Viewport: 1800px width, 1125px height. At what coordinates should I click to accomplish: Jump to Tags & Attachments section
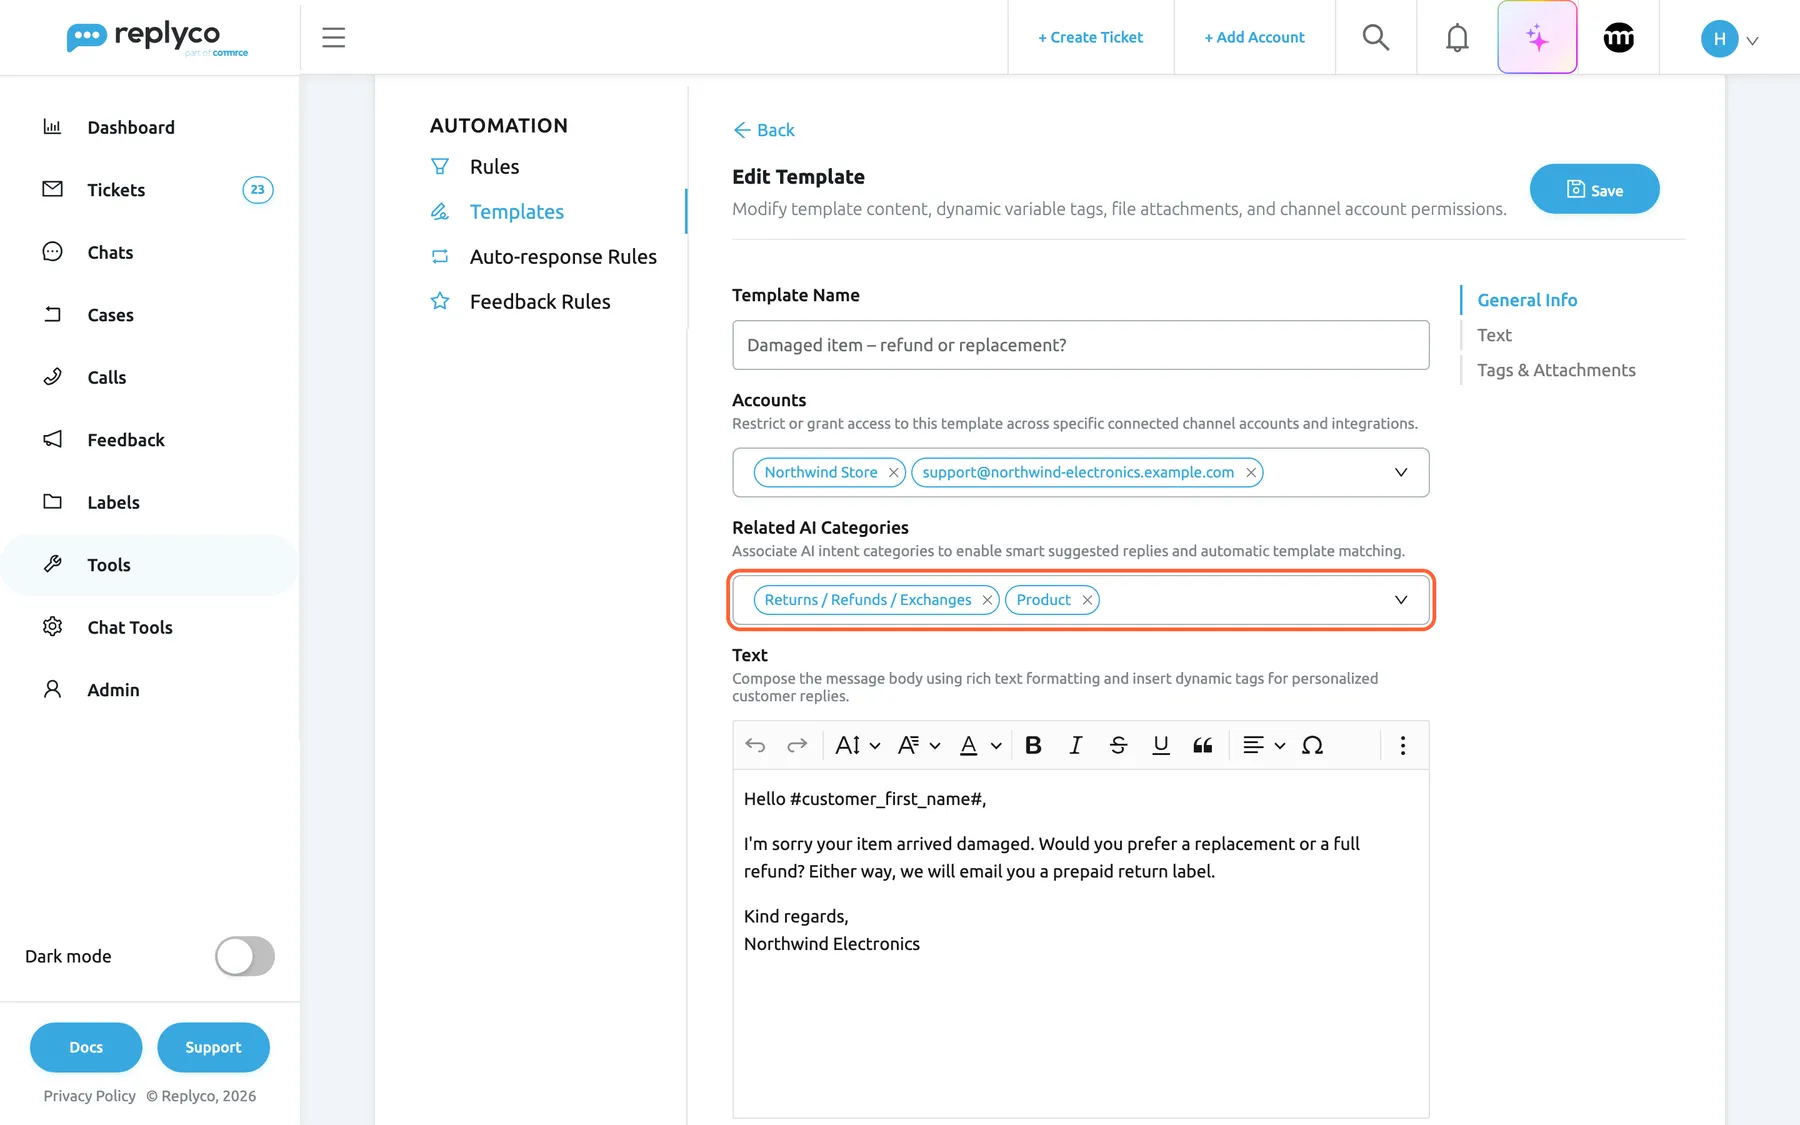[x=1556, y=370]
